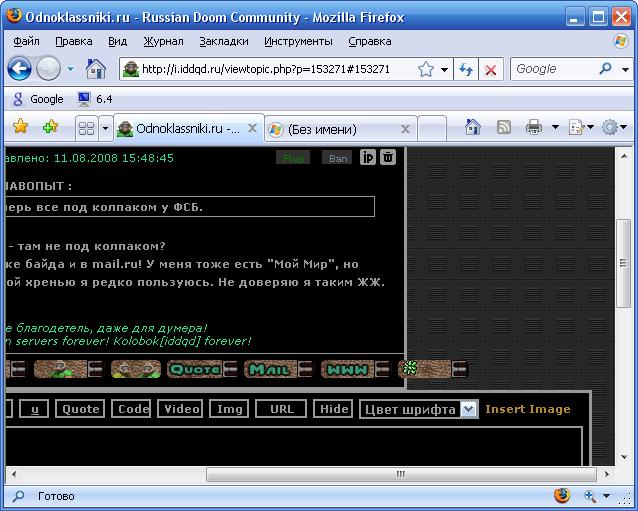Open the gear tools dropdown
The width and height of the screenshot is (638, 511).
[611, 127]
